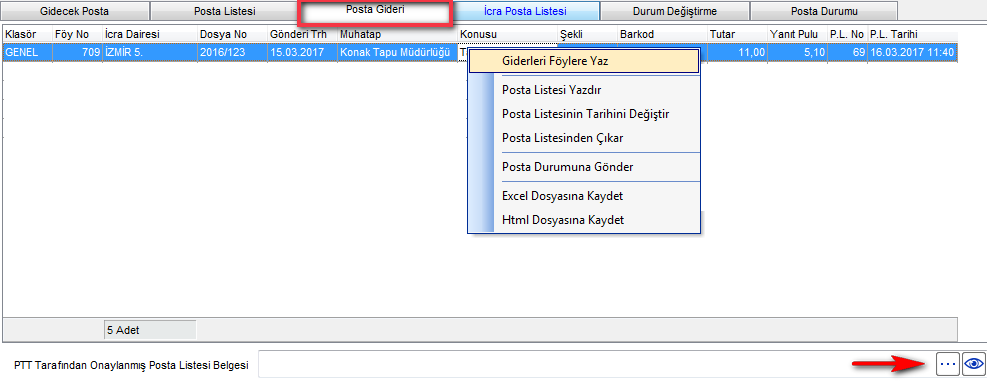The image size is (987, 383).
Task: Choose Giderleri Föylere Yaz from context menu
Action: click(x=585, y=62)
